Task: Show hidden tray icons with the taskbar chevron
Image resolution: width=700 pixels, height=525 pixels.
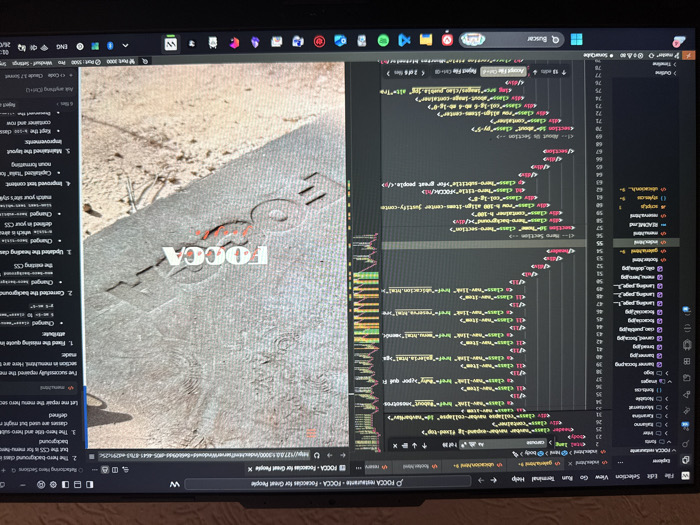Action: pyautogui.click(x=125, y=45)
